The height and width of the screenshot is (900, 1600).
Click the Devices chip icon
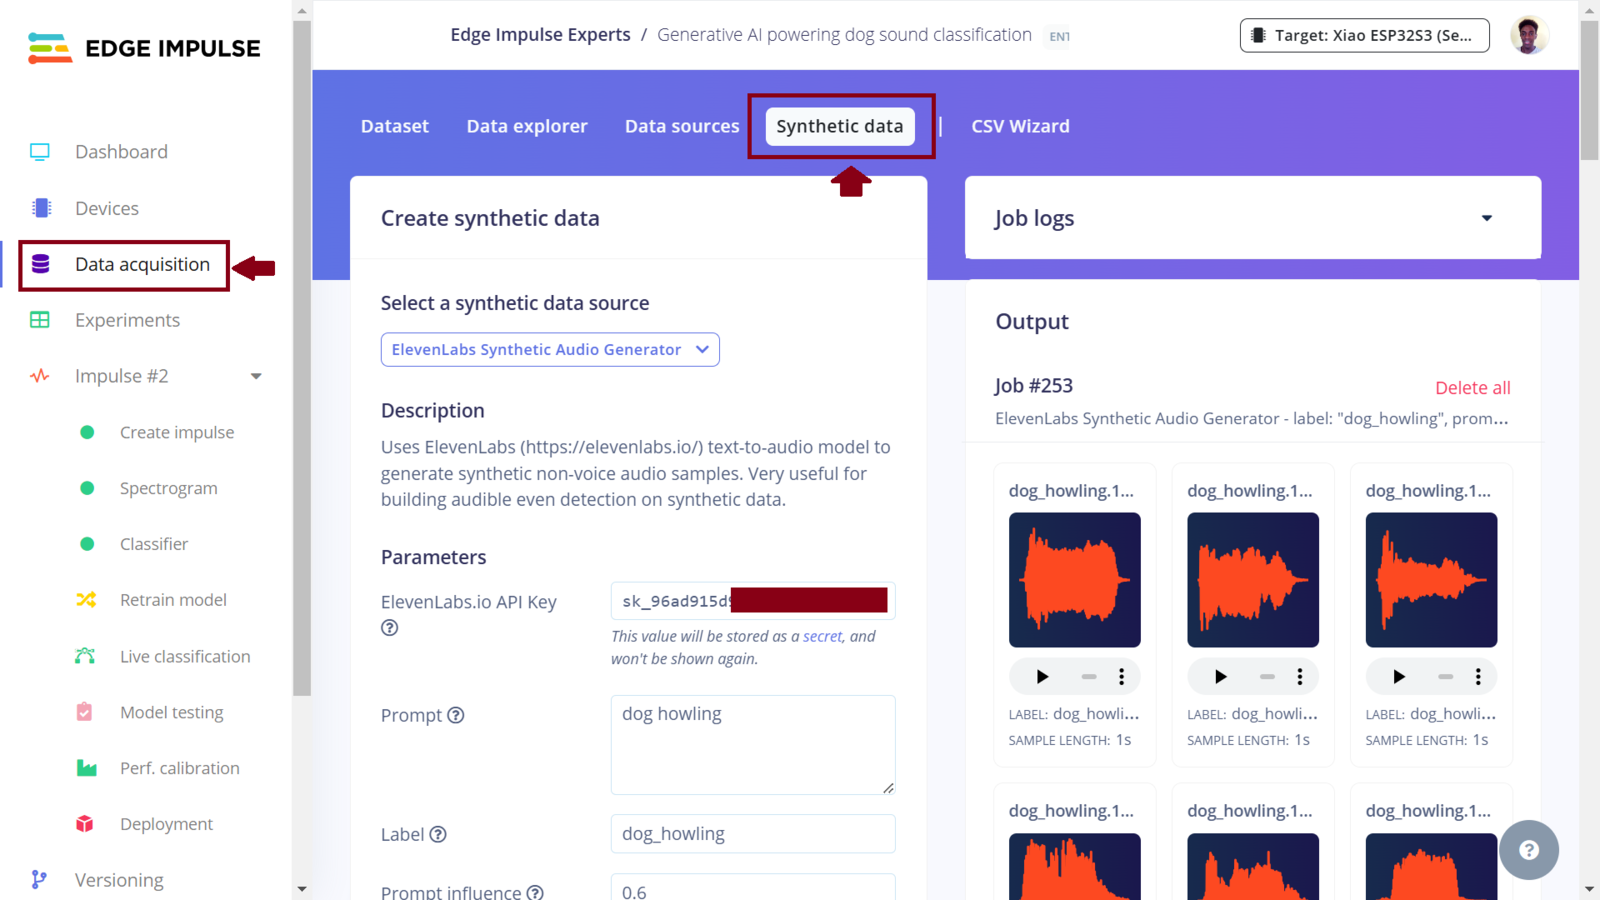pyautogui.click(x=41, y=208)
